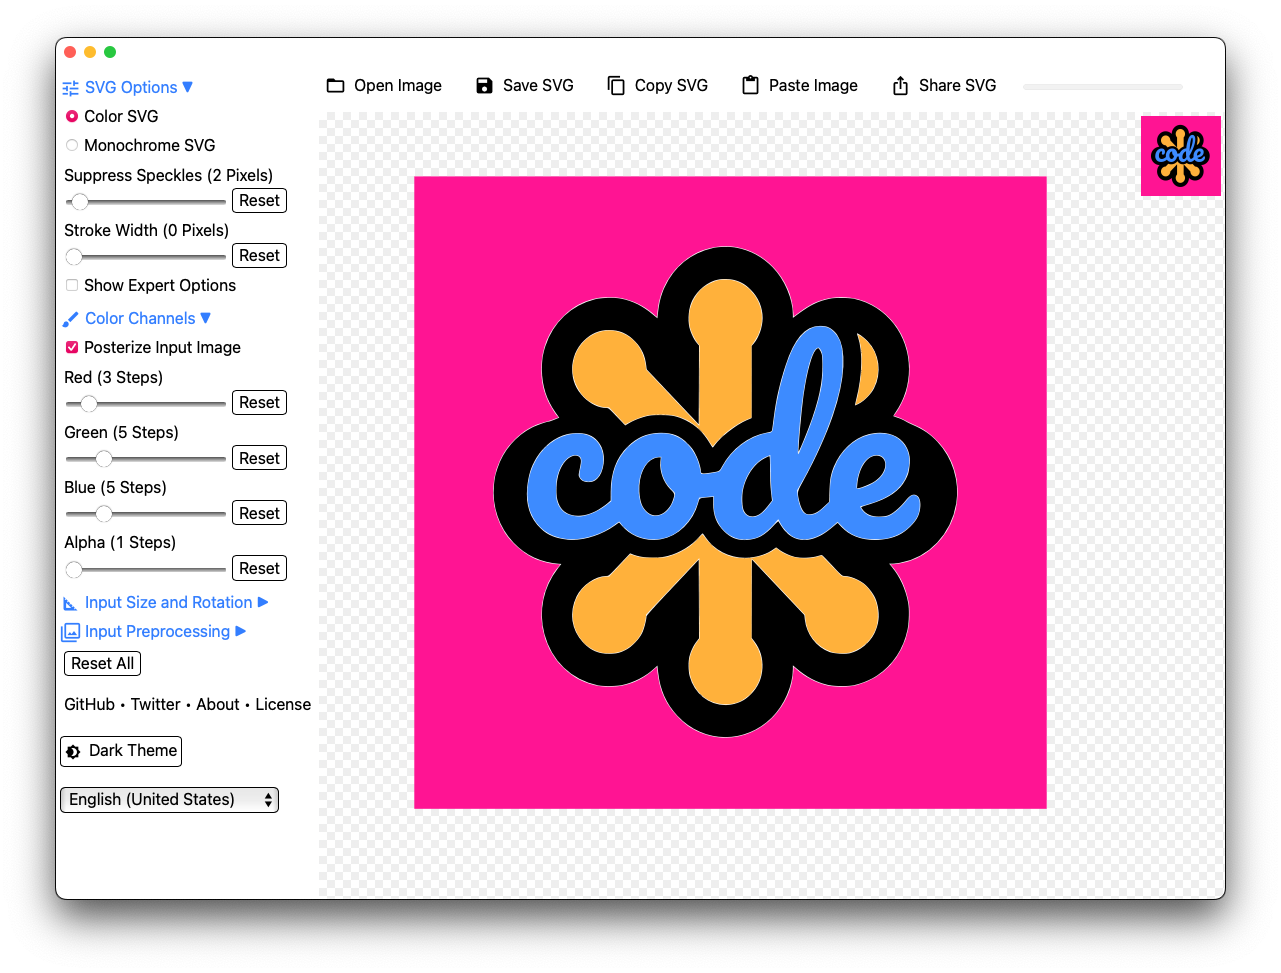Open the English (United States) language dropdown
1281x973 pixels.
169,800
